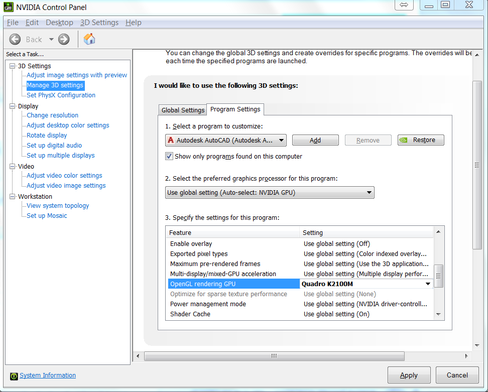This screenshot has height=392, width=488.
Task: Click the Apply button
Action: [x=409, y=375]
